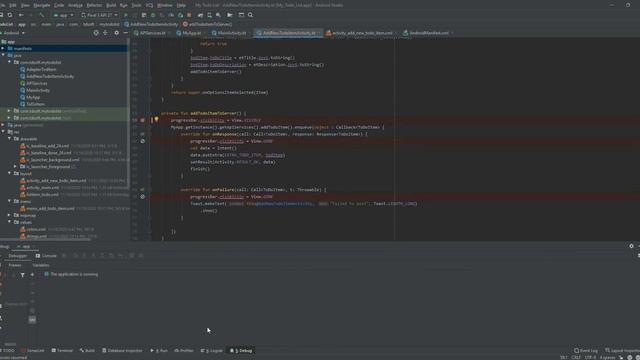Viewport: 640px width, 360px height.
Task: Open the Help menu
Action: 181,5
